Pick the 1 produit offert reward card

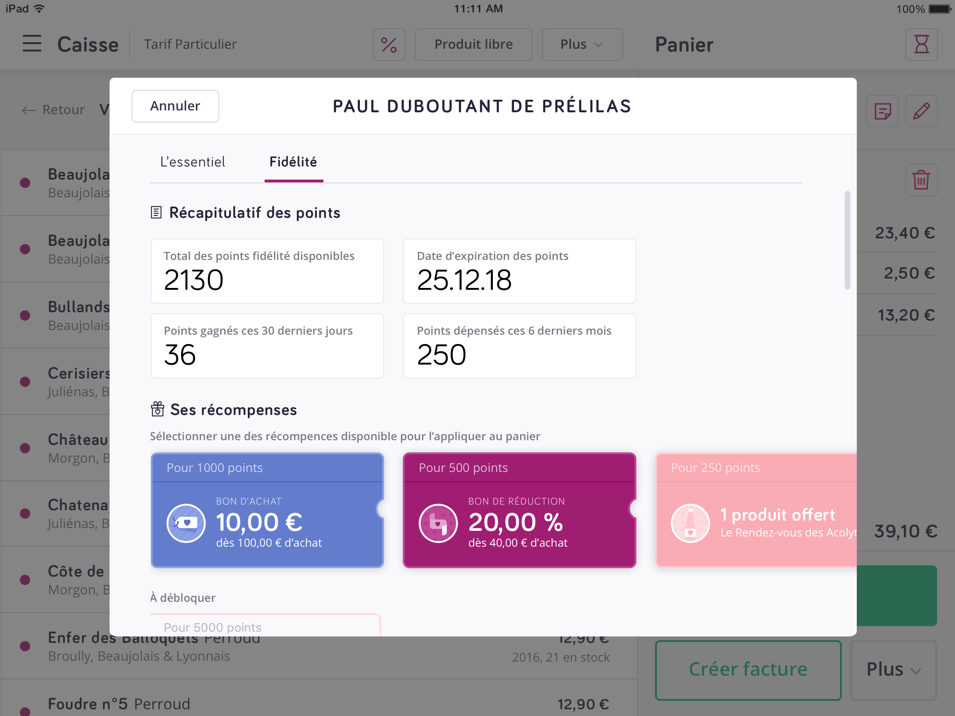(756, 510)
